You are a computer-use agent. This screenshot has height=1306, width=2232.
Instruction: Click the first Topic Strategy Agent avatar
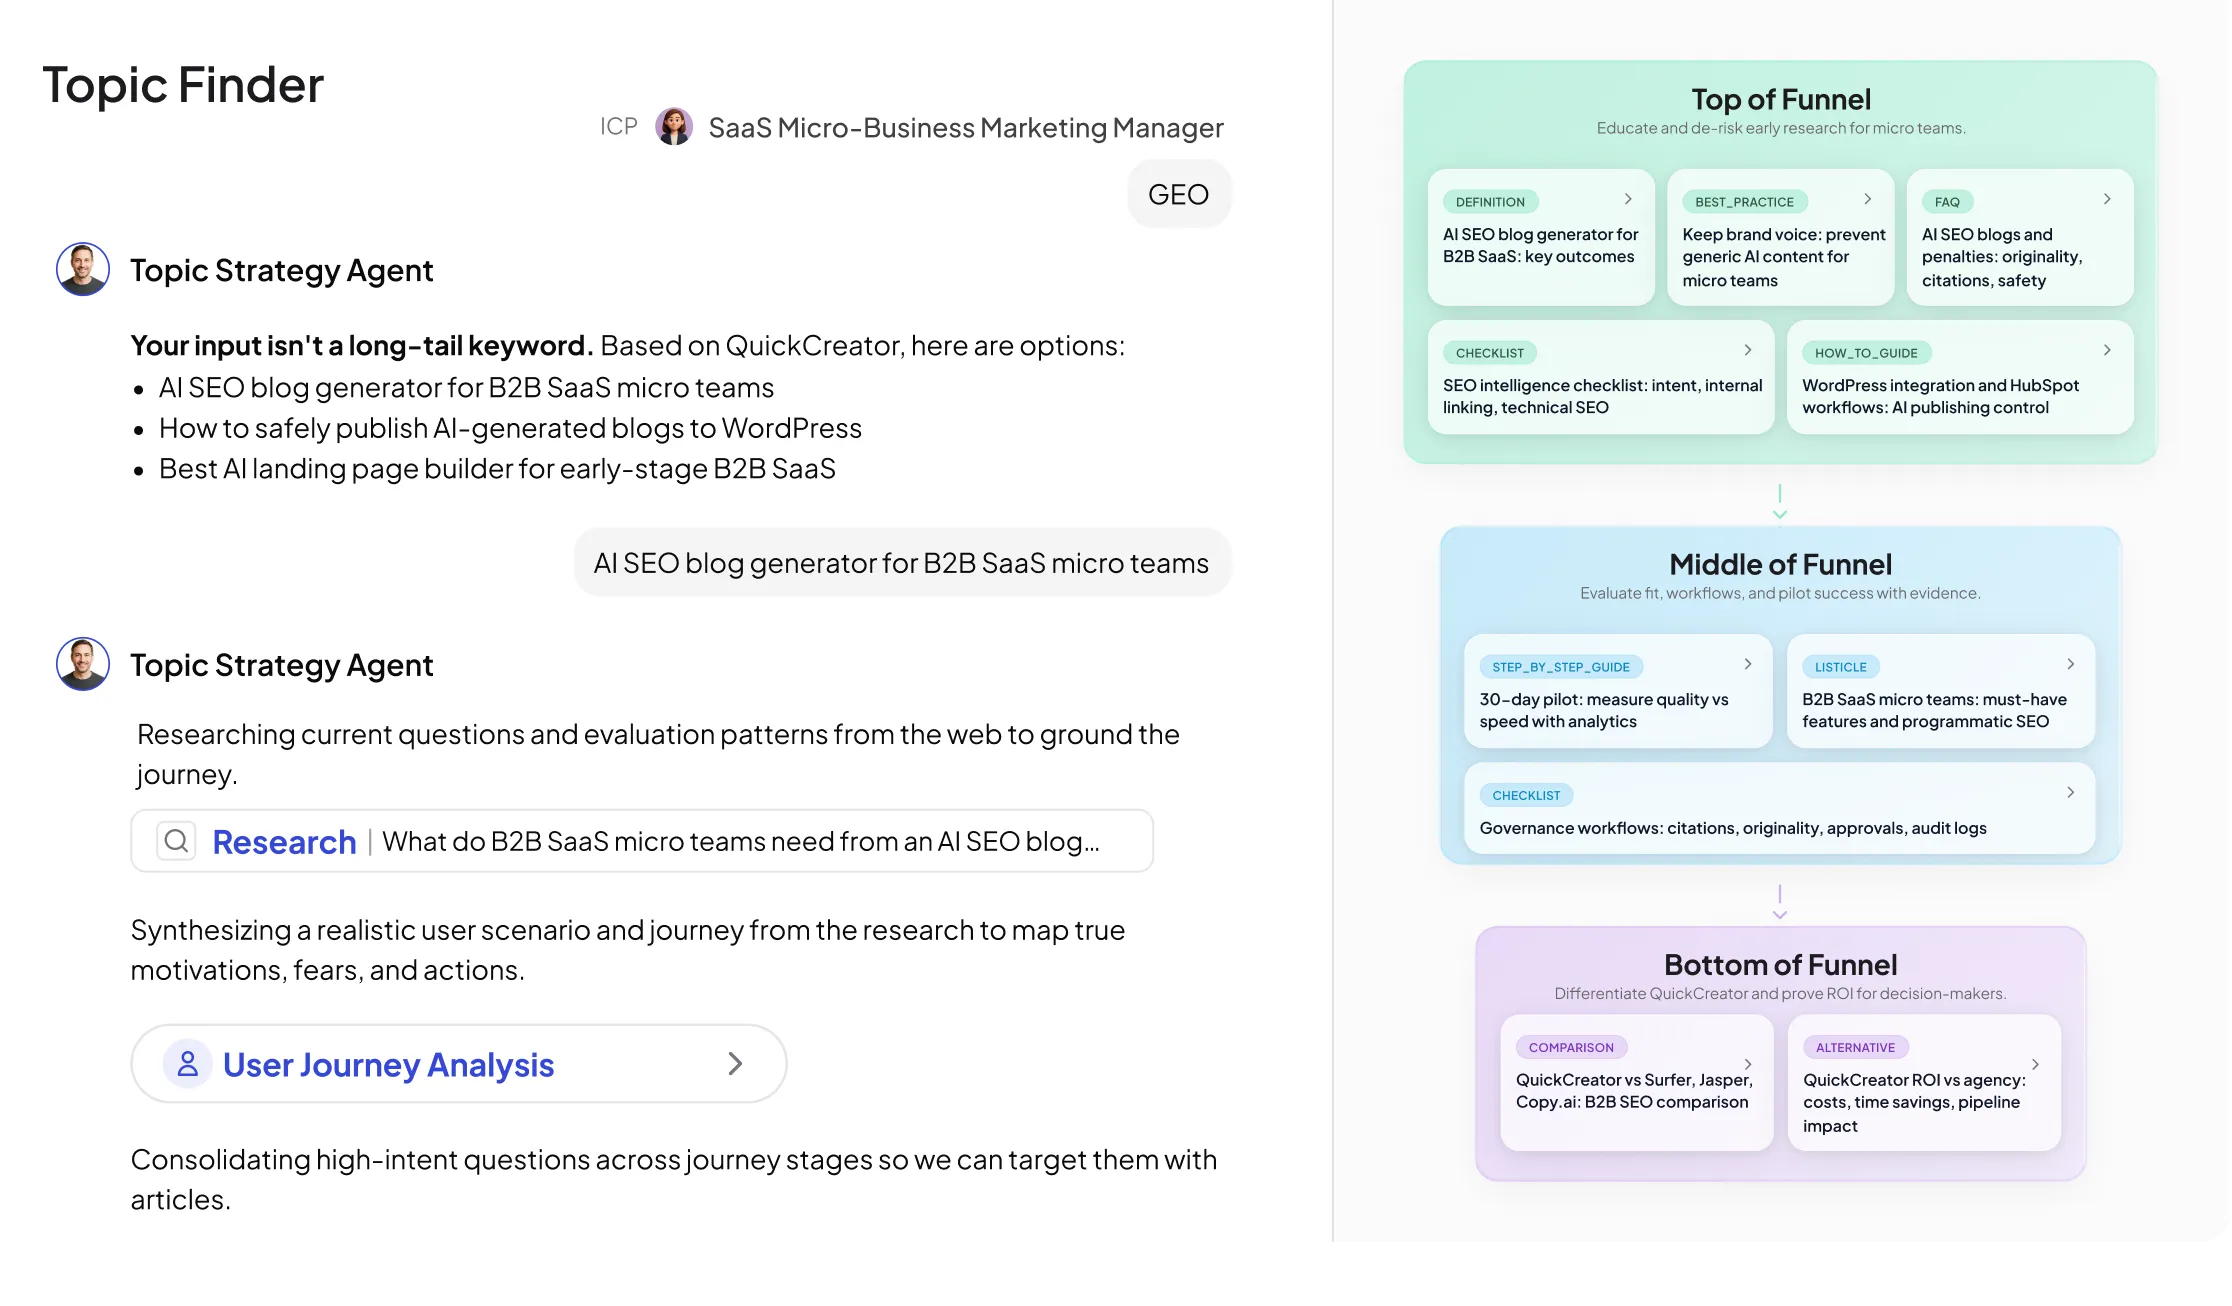pyautogui.click(x=83, y=269)
